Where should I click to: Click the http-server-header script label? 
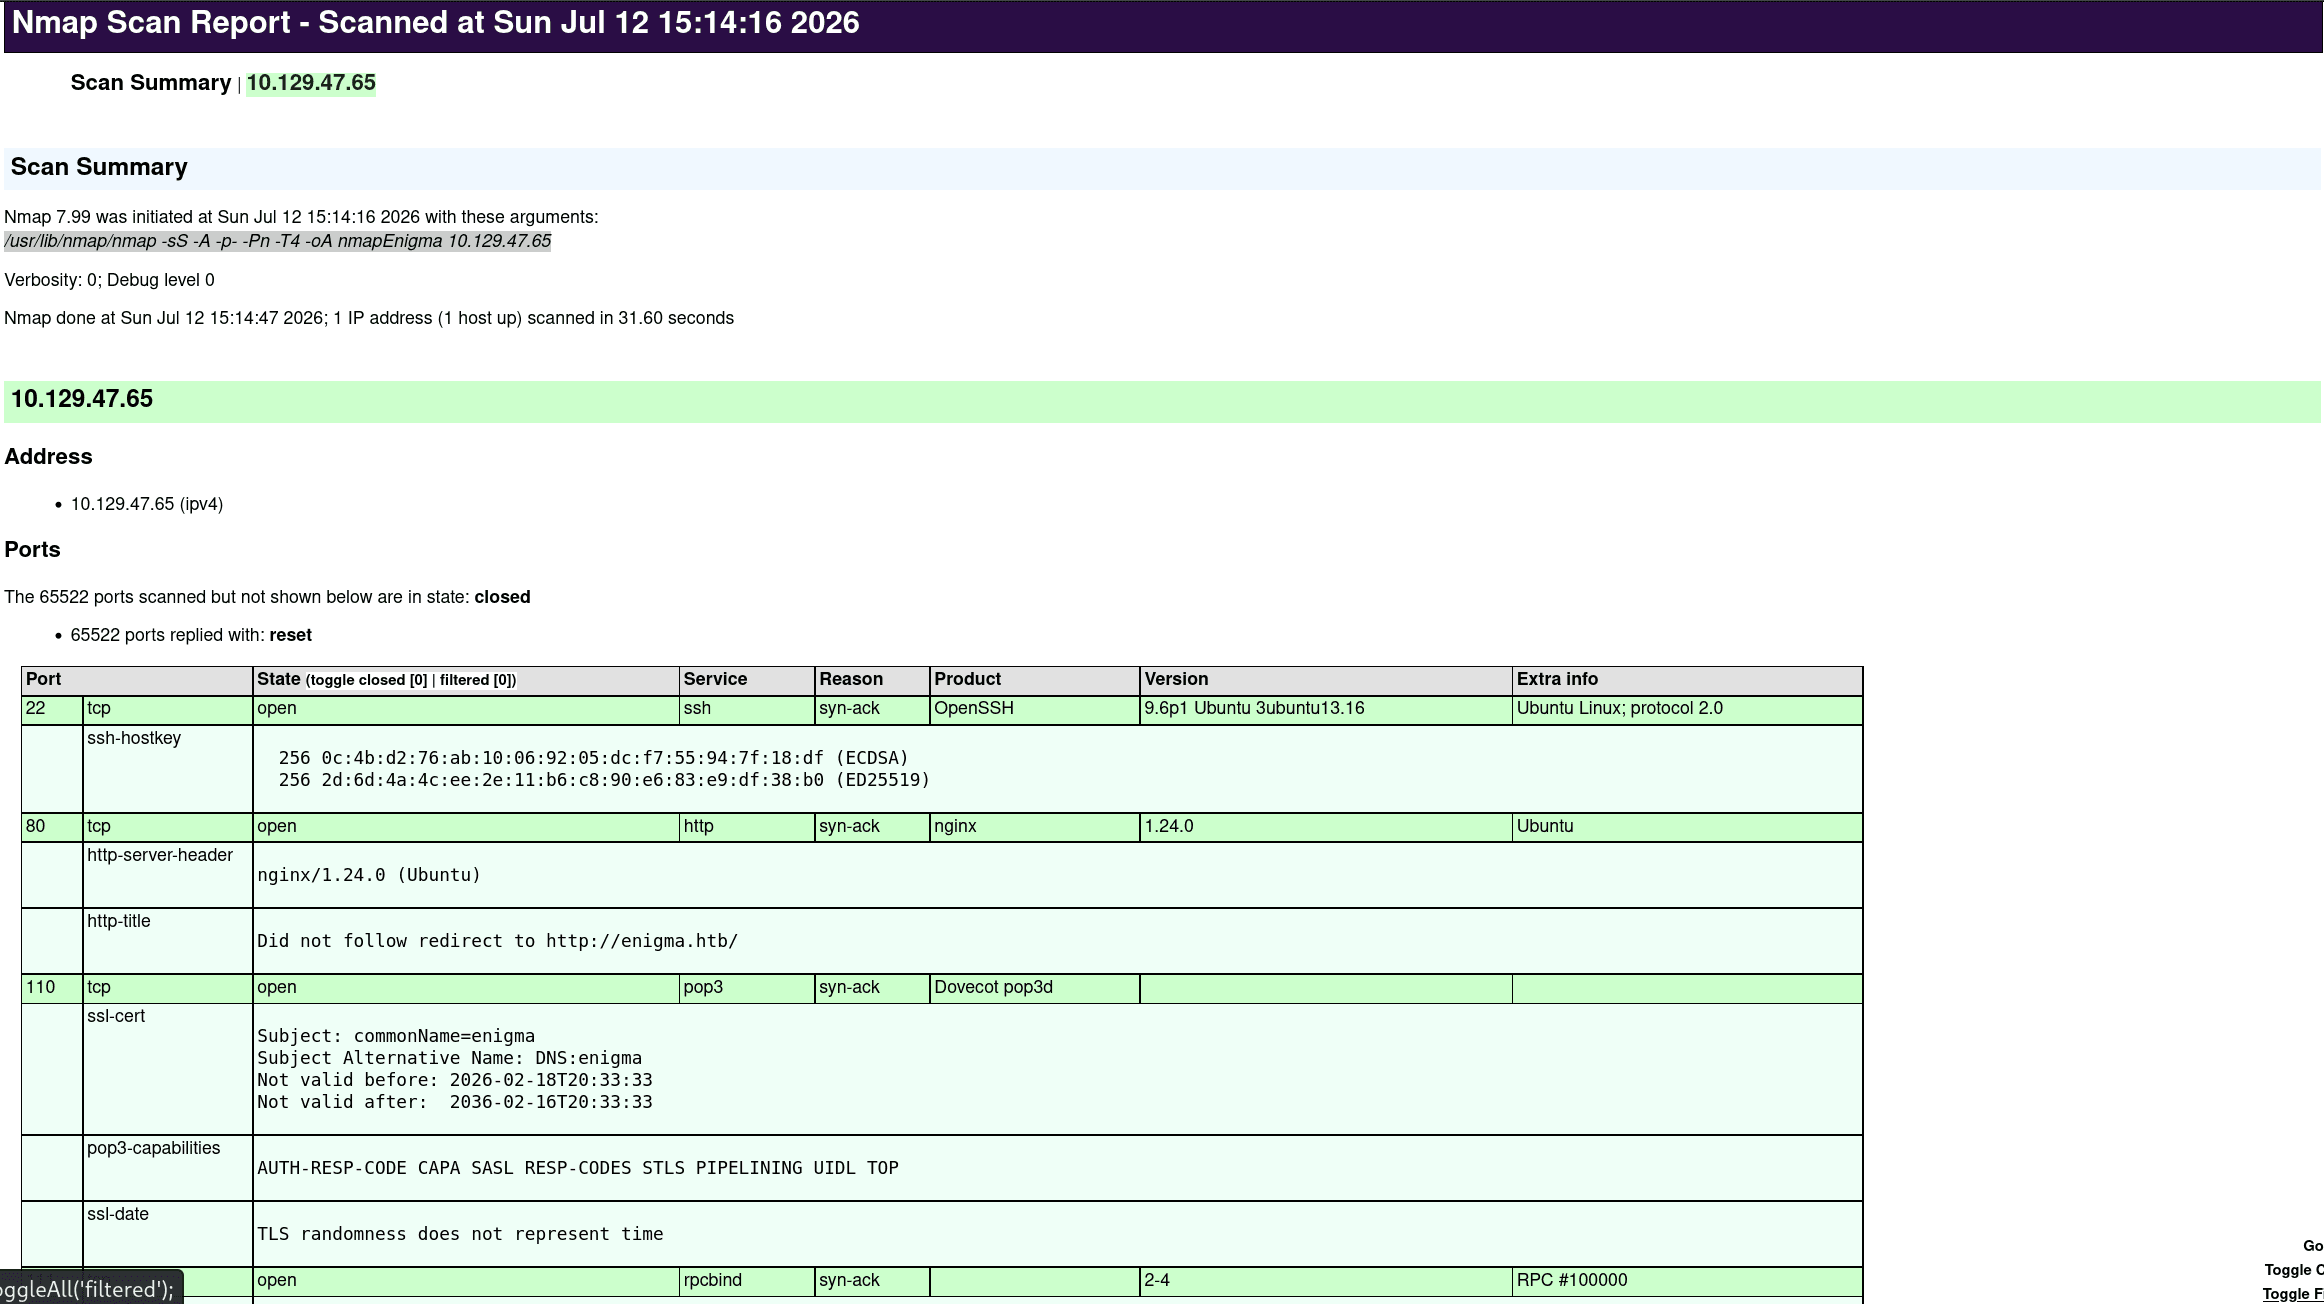(x=160, y=855)
